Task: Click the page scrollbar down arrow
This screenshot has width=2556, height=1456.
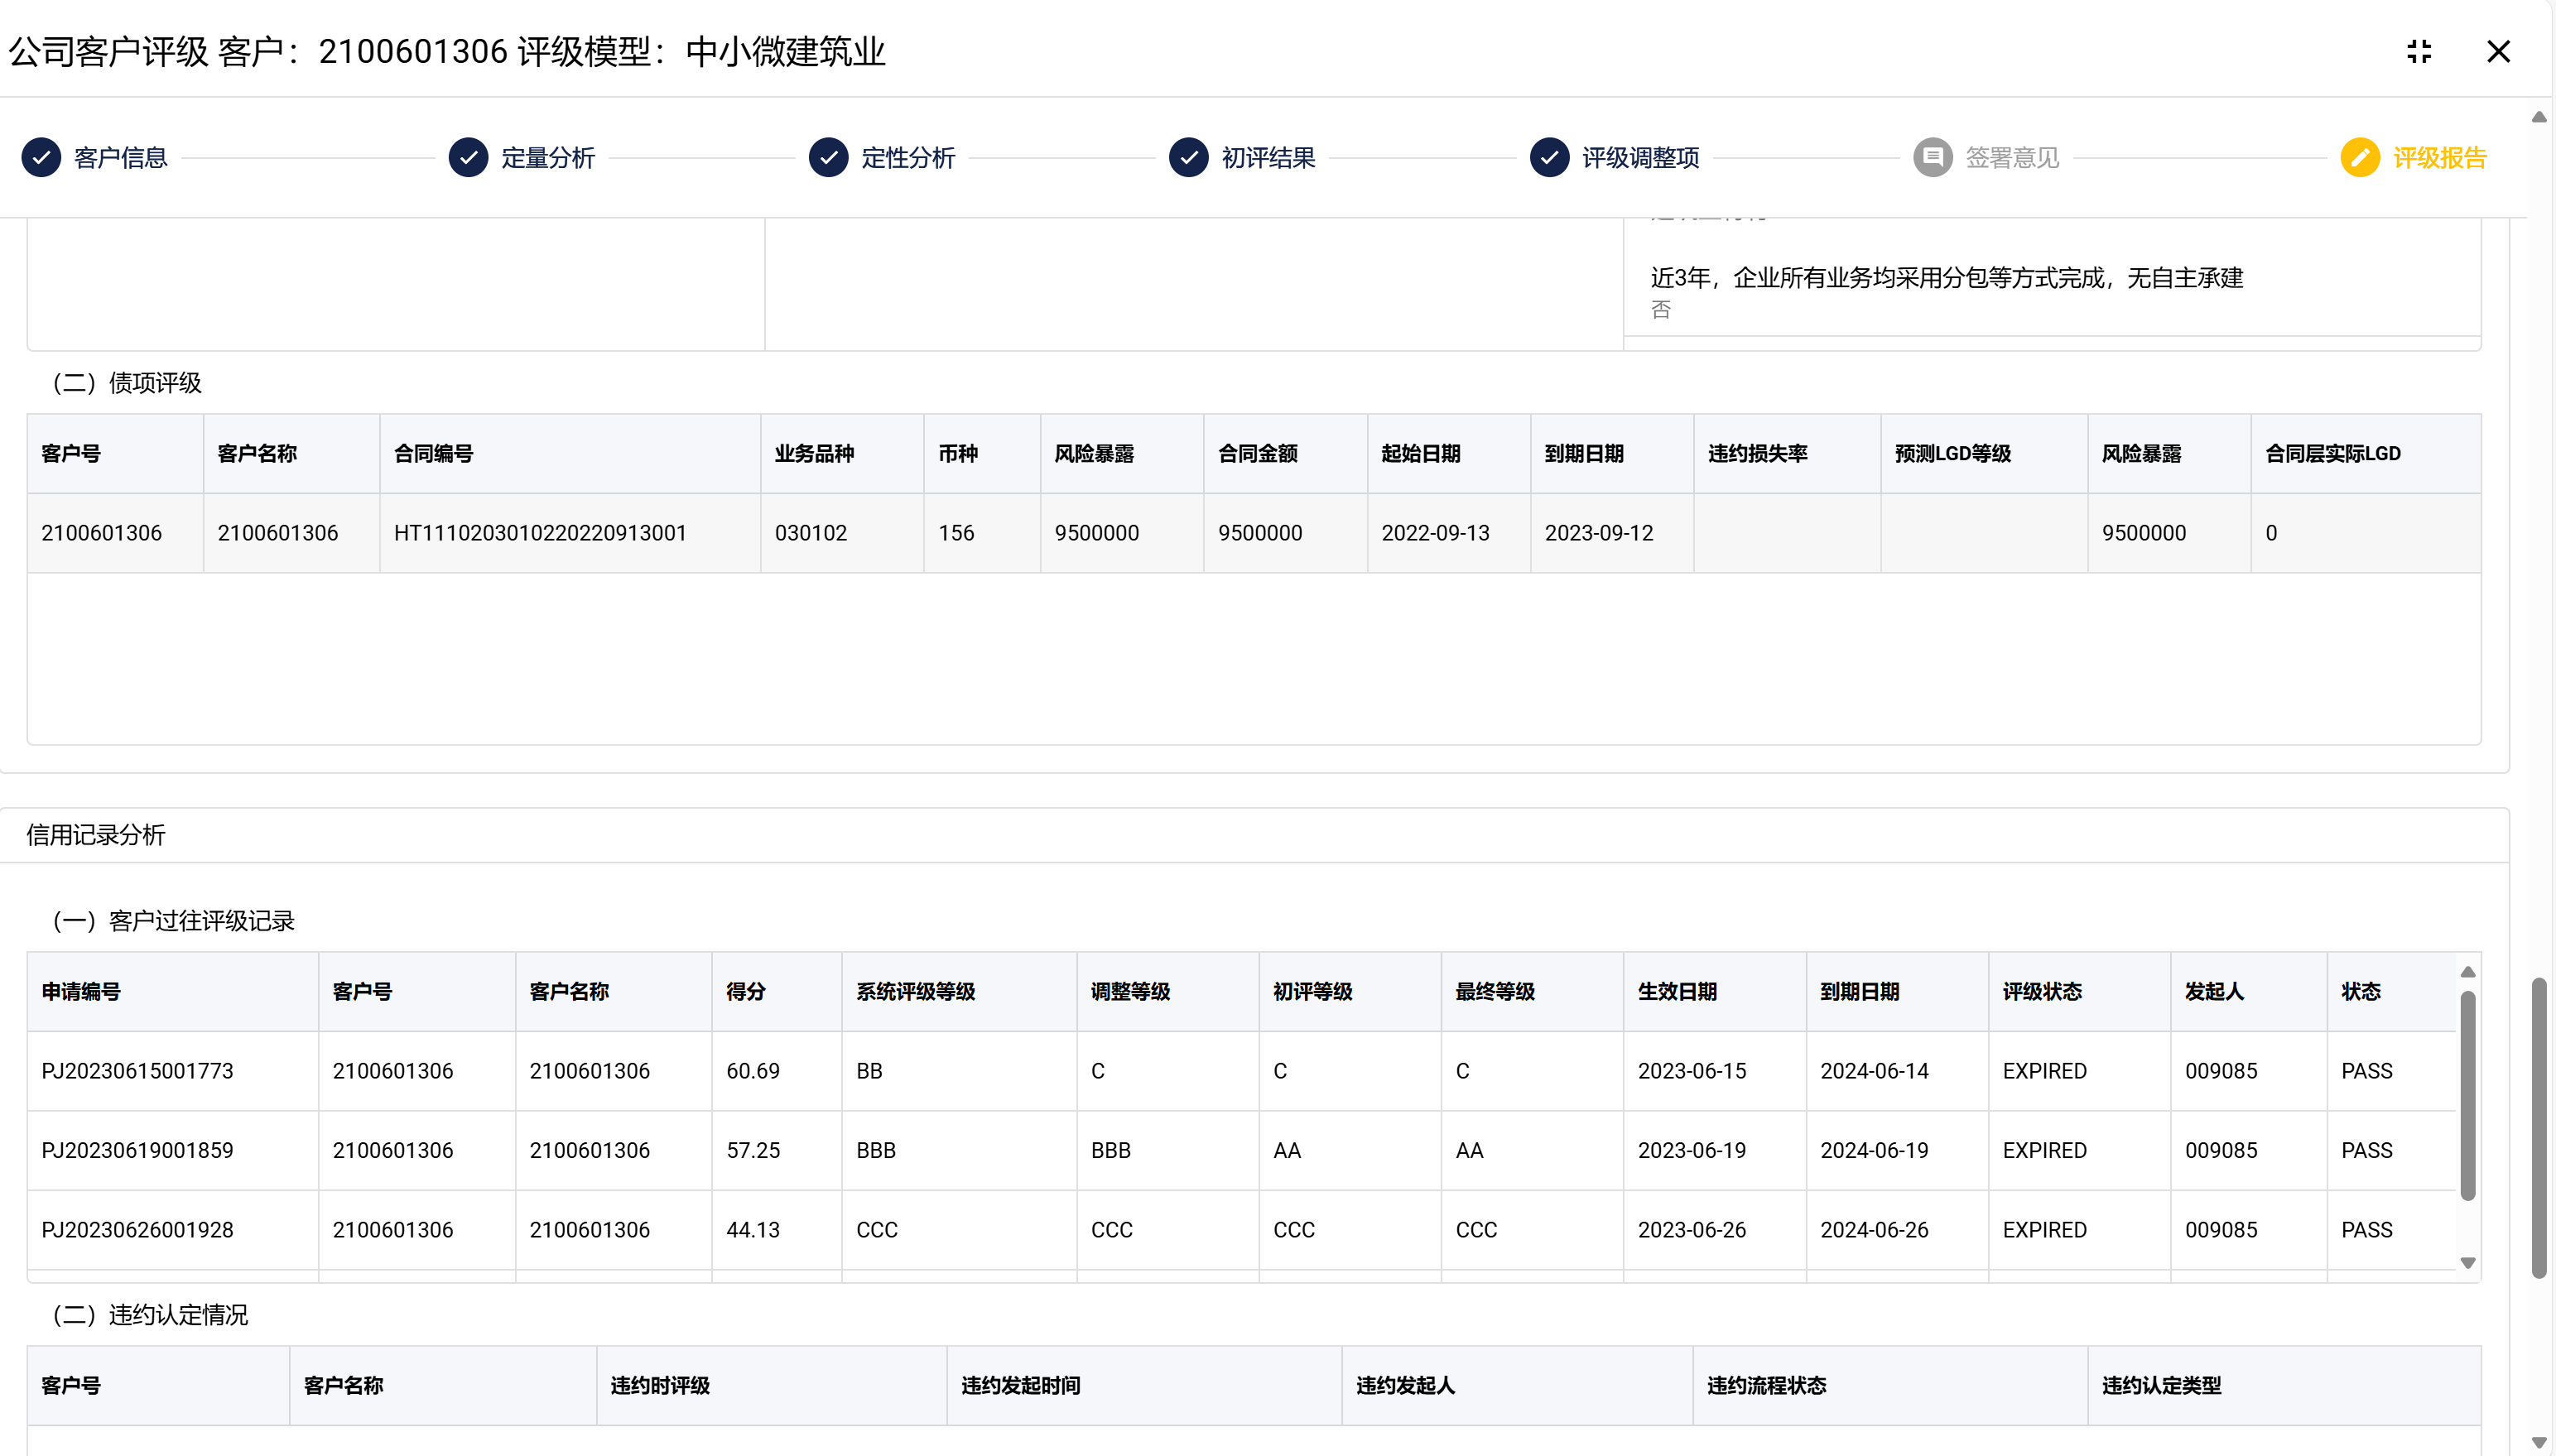Action: coord(2538,1441)
